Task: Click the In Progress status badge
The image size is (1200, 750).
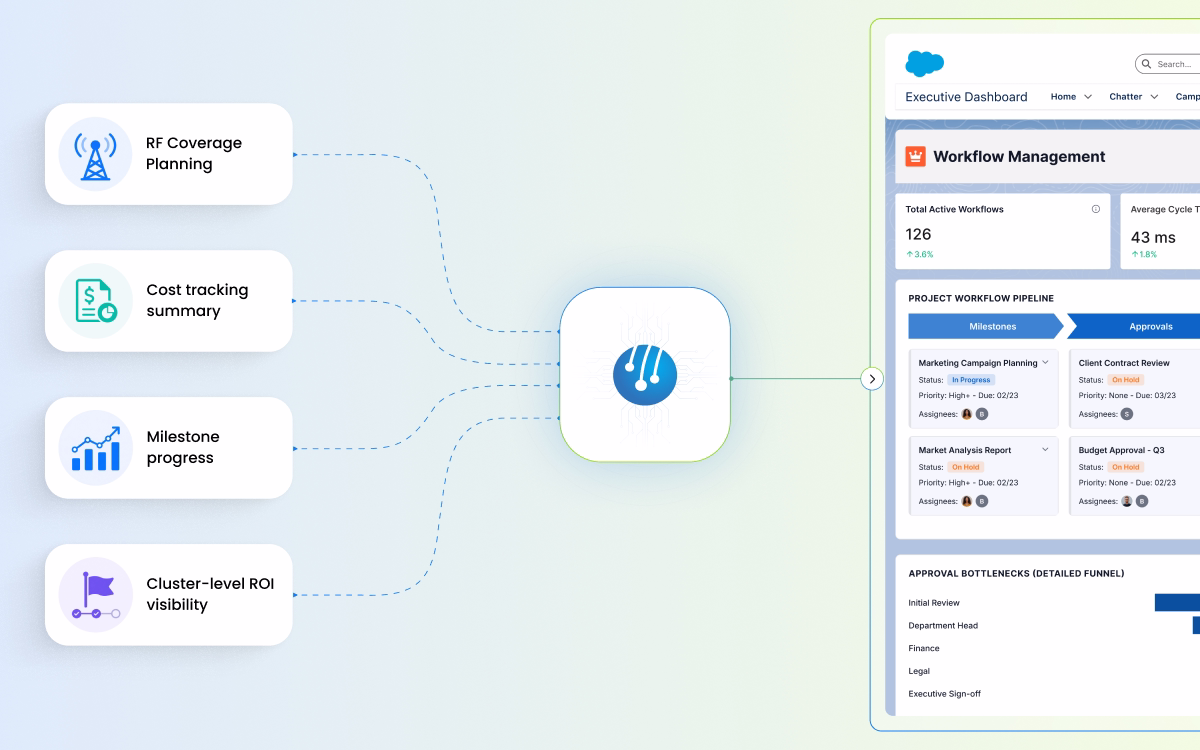Action: tap(971, 380)
